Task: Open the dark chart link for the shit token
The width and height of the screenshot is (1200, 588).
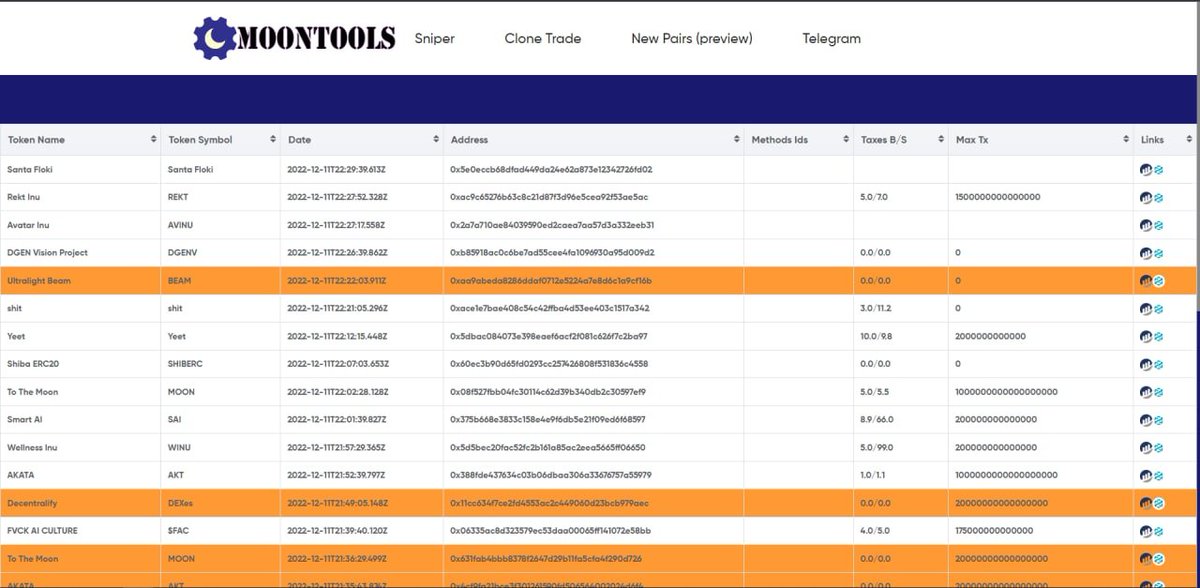Action: 1146,309
